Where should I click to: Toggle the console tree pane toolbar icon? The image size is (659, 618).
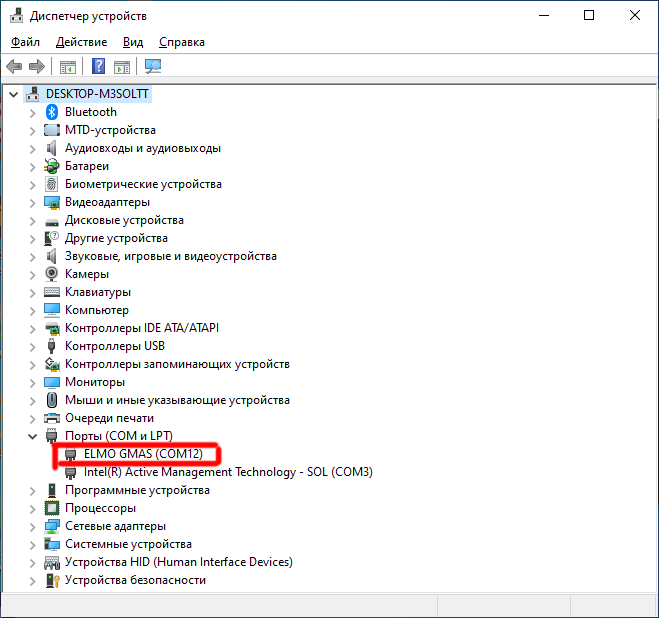pos(68,66)
